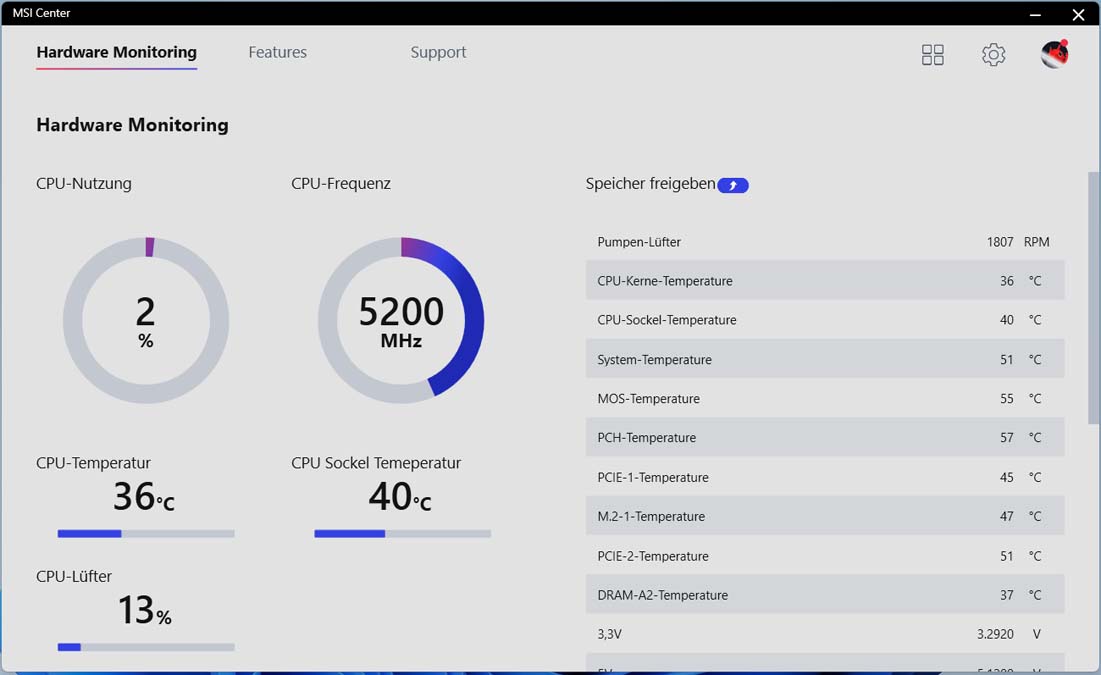Minimize the MSI Center window

[1035, 14]
